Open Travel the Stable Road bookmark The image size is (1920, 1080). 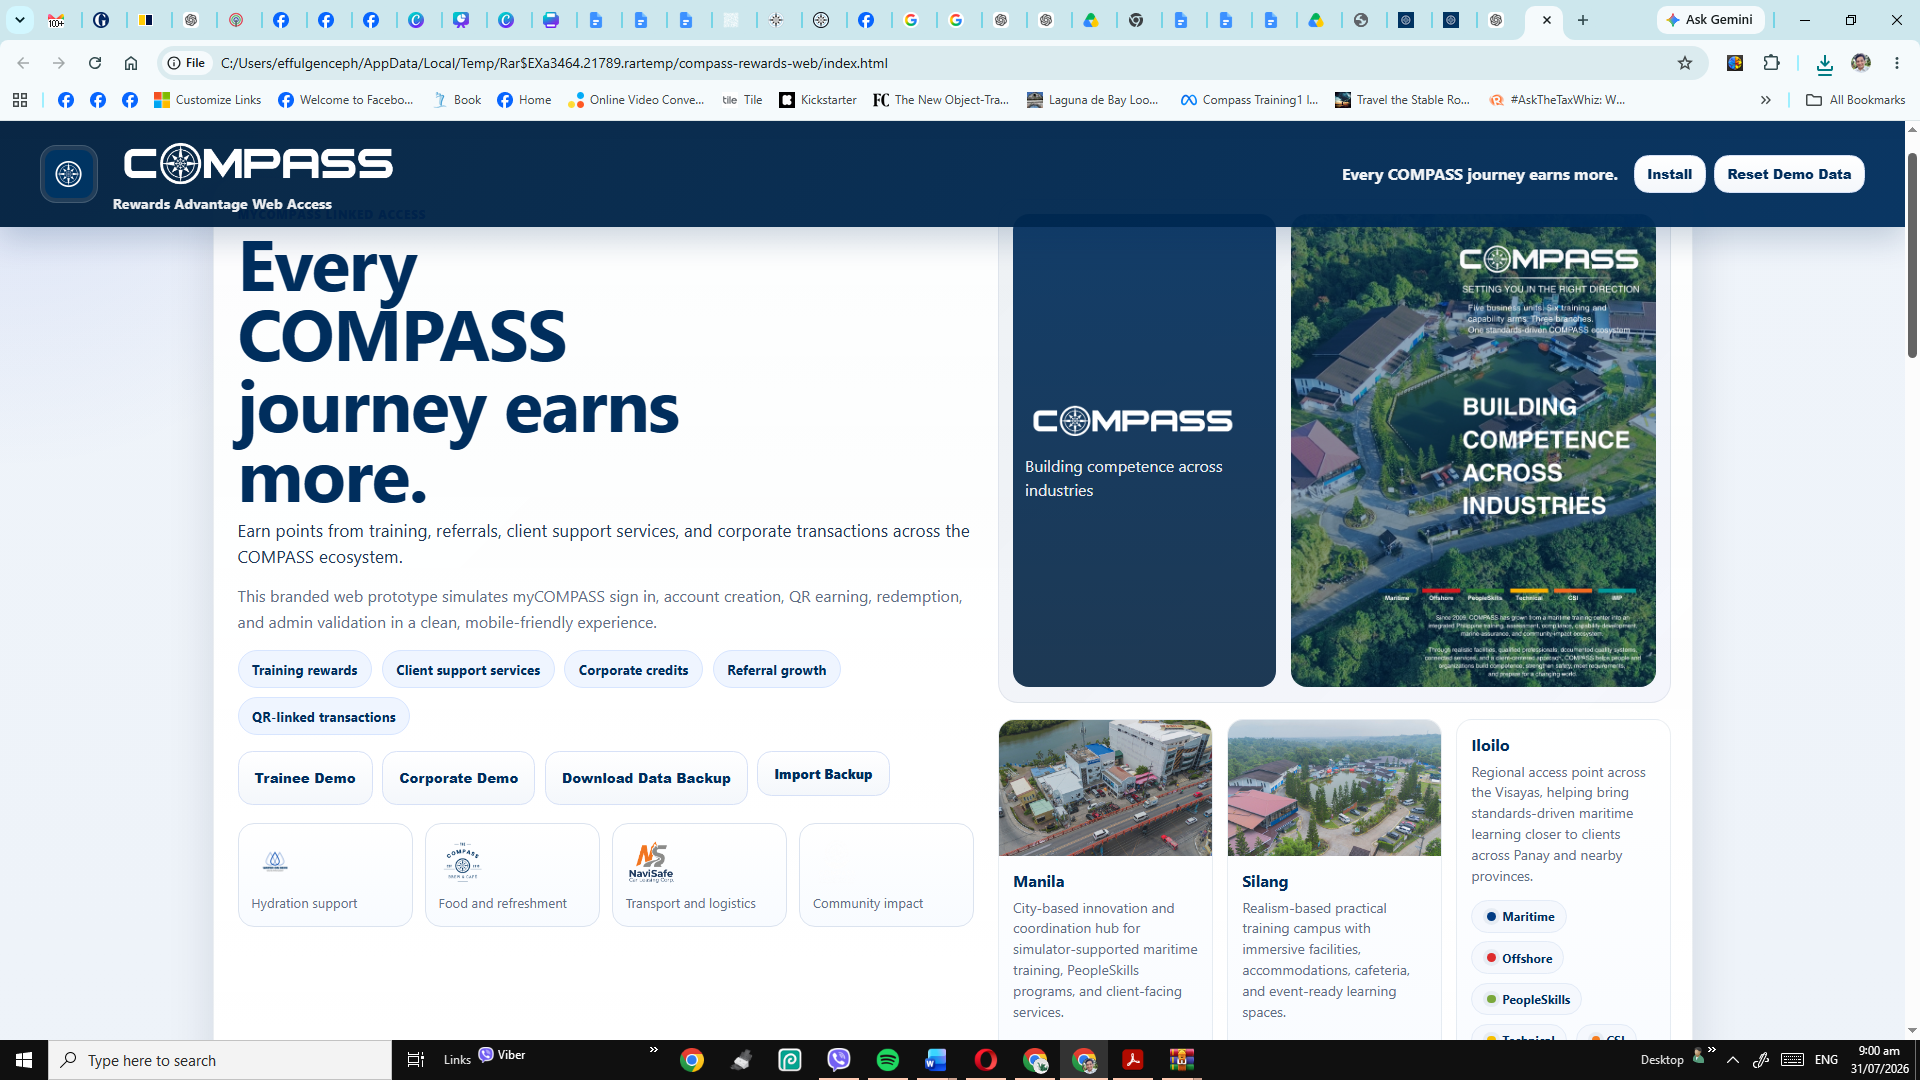click(x=1403, y=100)
